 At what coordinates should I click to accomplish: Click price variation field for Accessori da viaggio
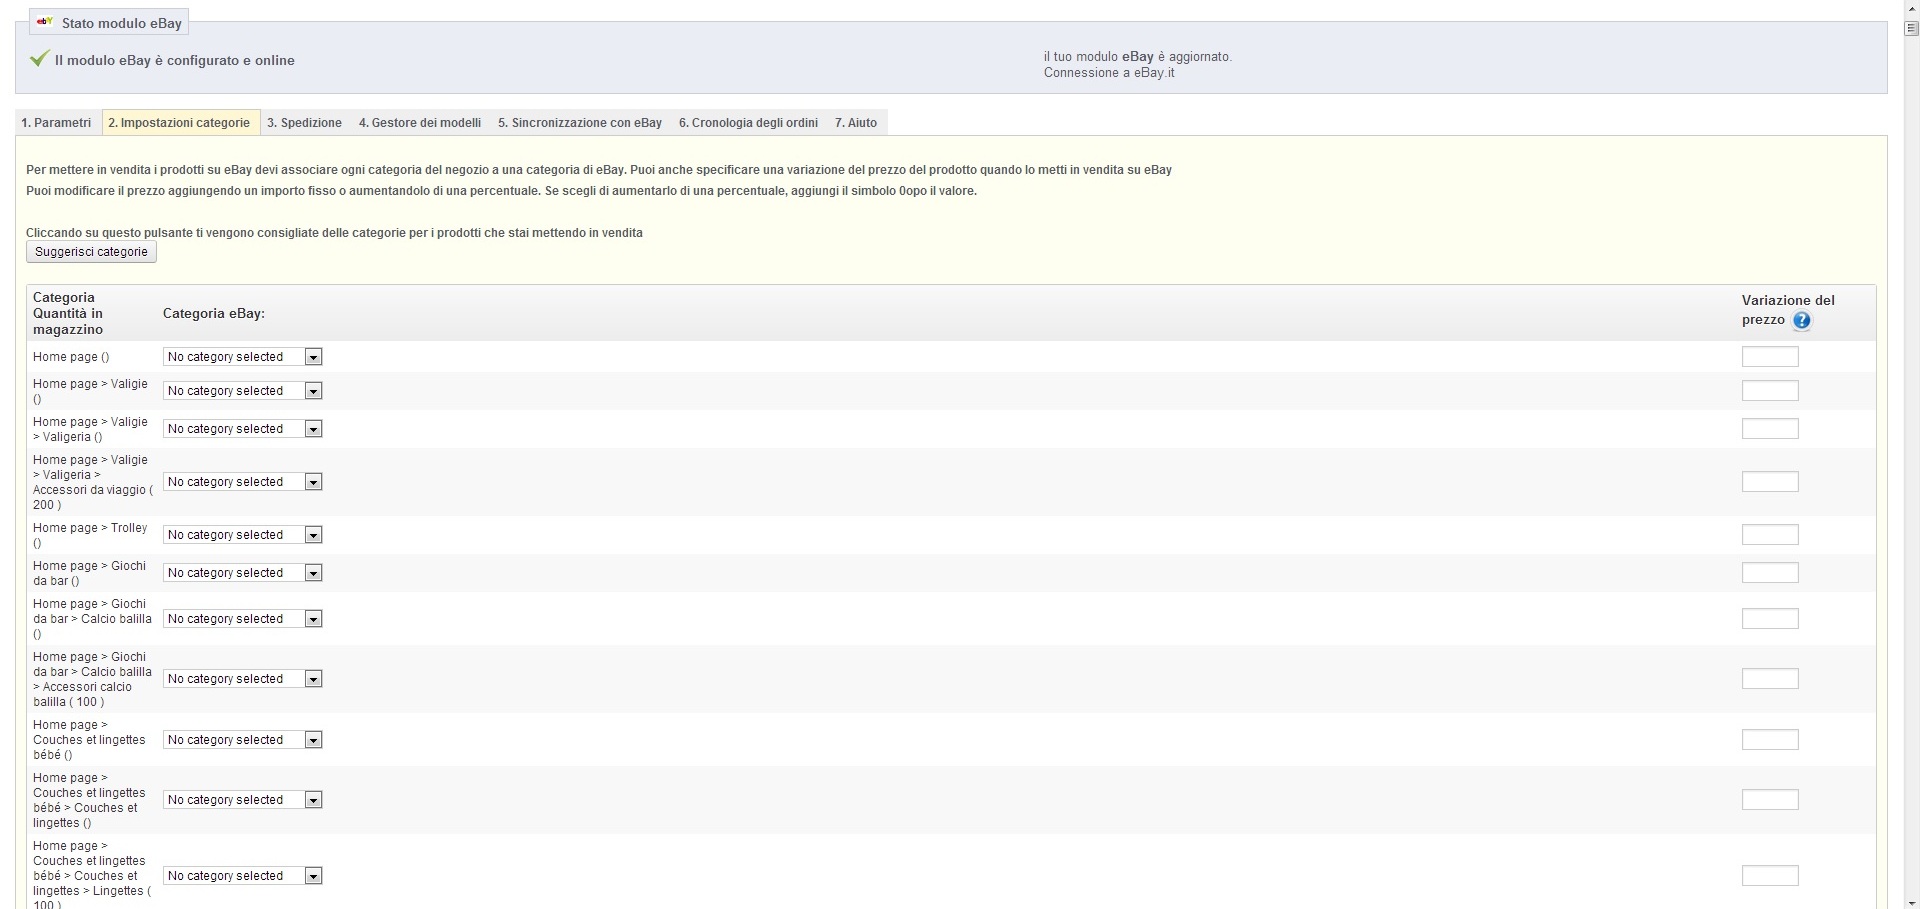[x=1770, y=482]
